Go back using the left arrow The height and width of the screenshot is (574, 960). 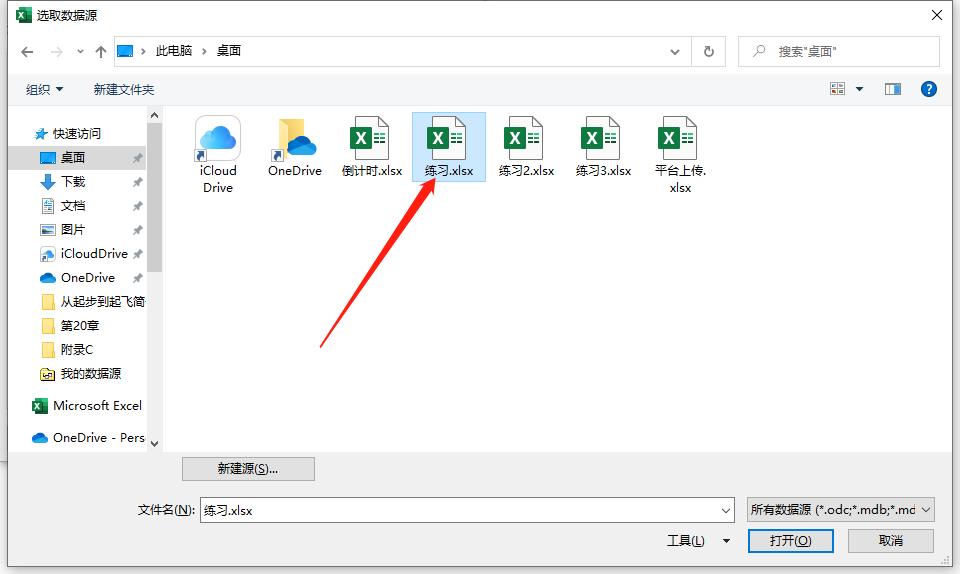tap(27, 52)
